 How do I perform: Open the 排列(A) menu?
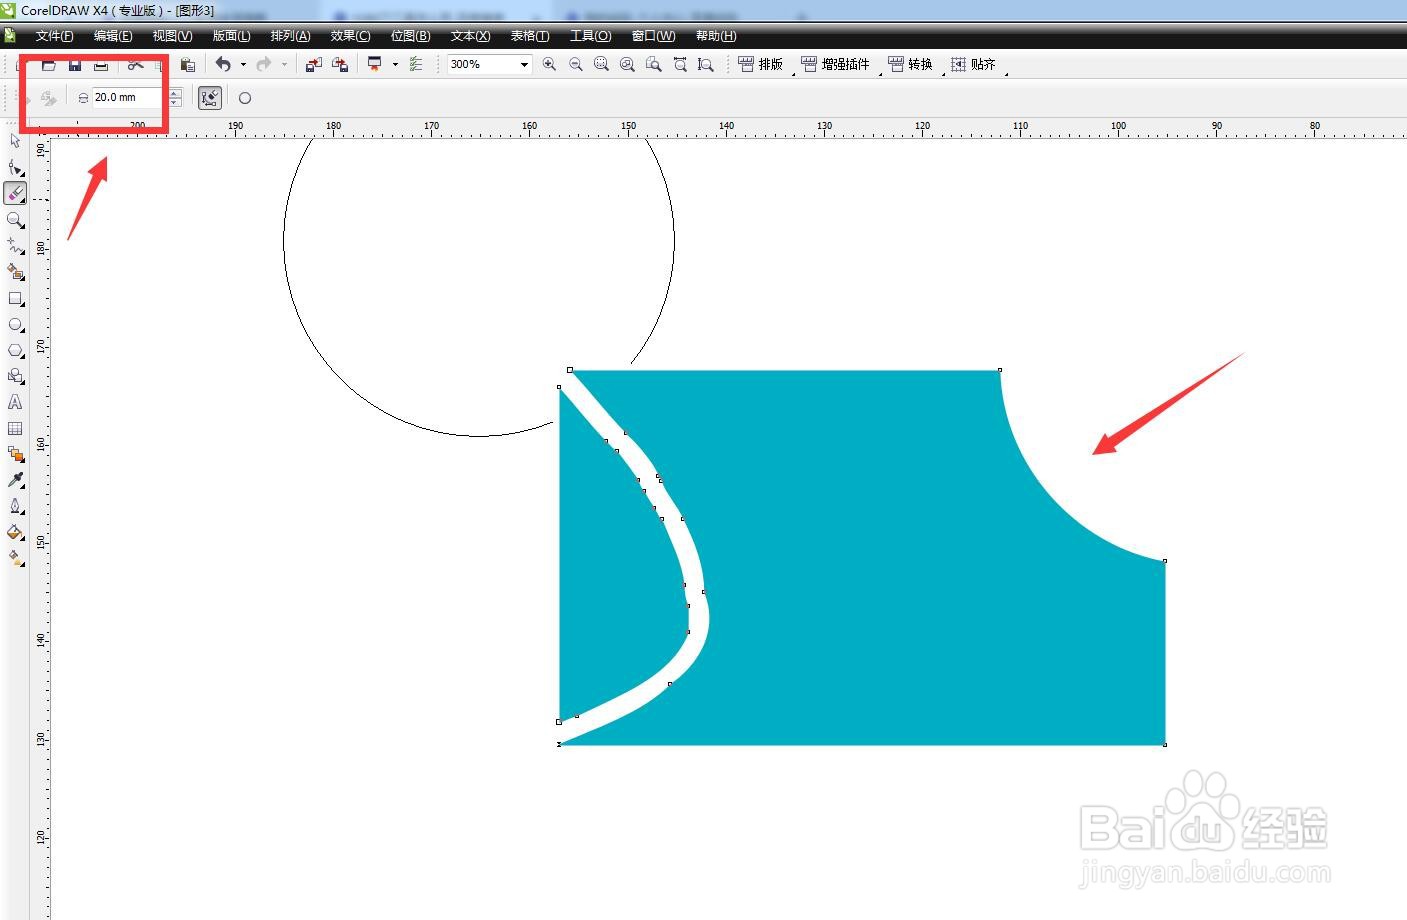pos(290,36)
